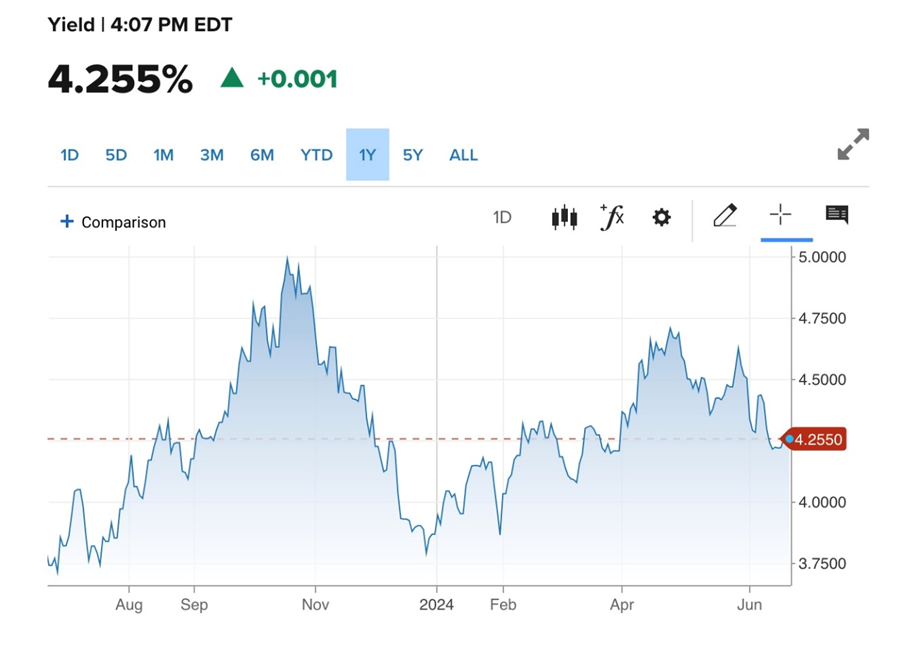Select the highlighted 1Y range
The image size is (901, 649).
367,155
